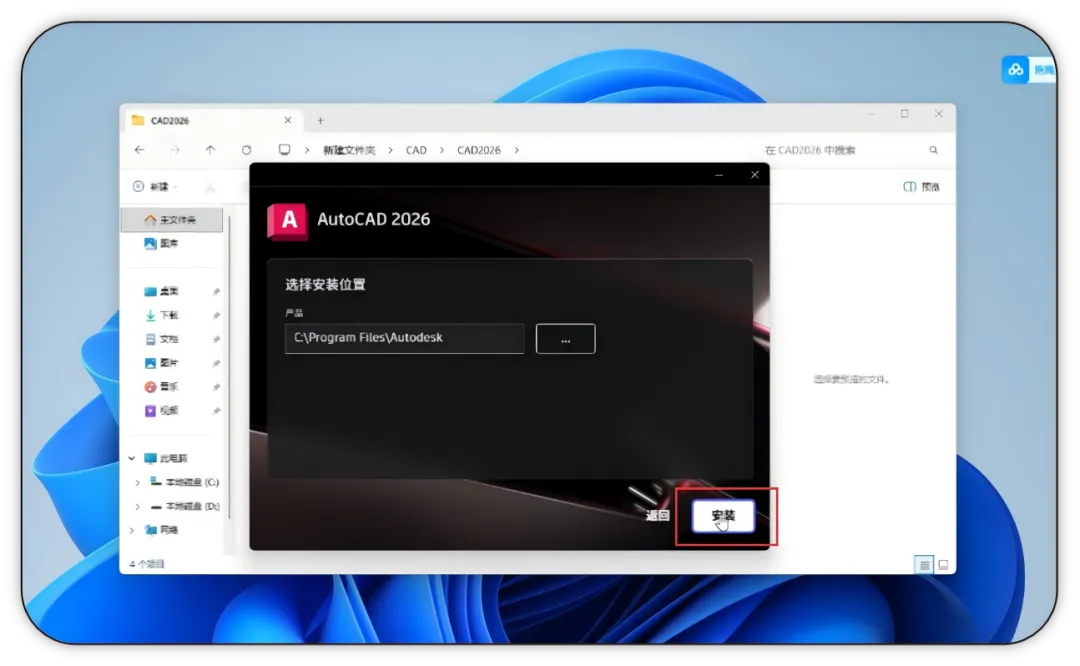Select the CAD2026 File Explorer tab
The height and width of the screenshot is (666, 1080).
pos(213,121)
